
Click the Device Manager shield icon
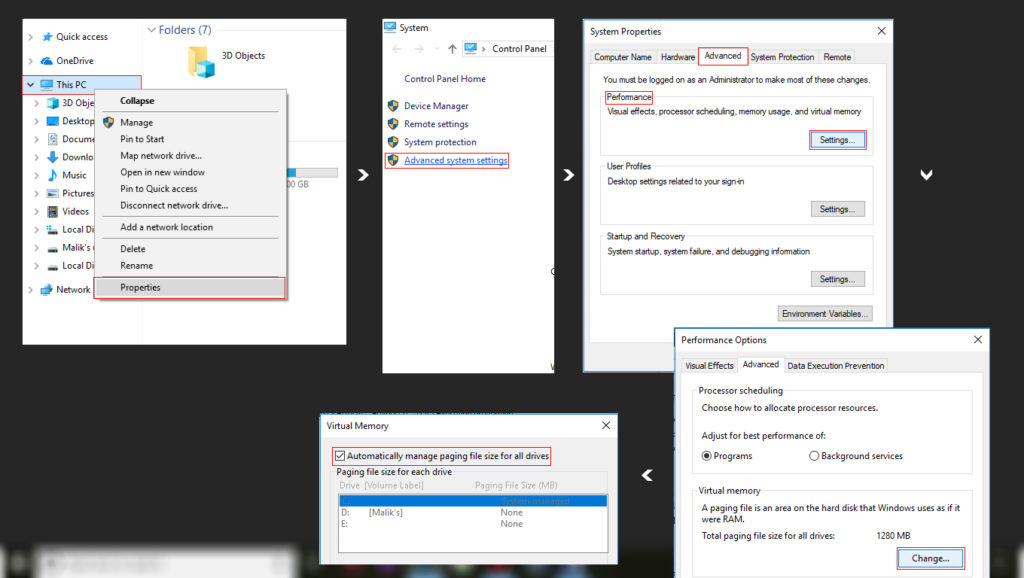pyautogui.click(x=393, y=106)
